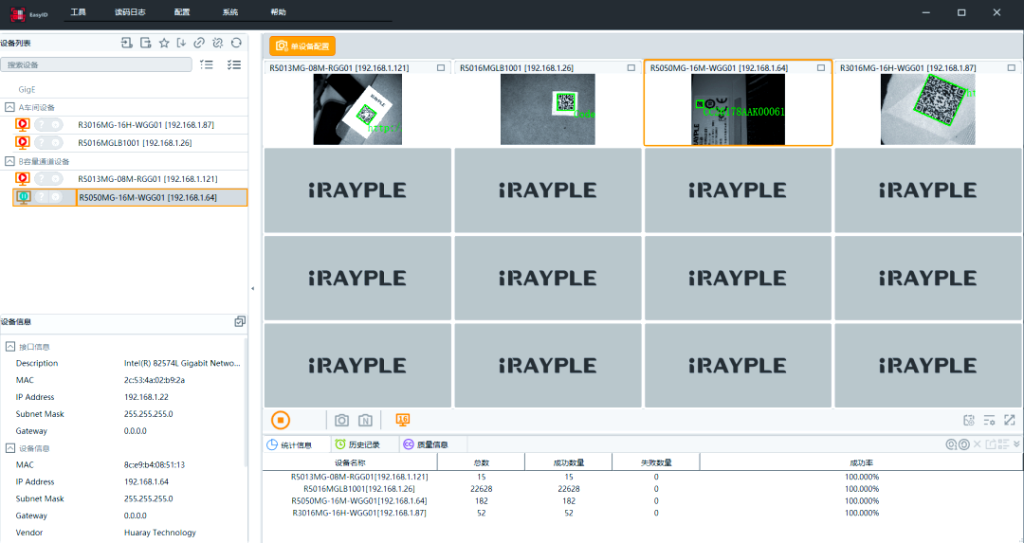Click the fullscreen expand icon at right

[1010, 421]
